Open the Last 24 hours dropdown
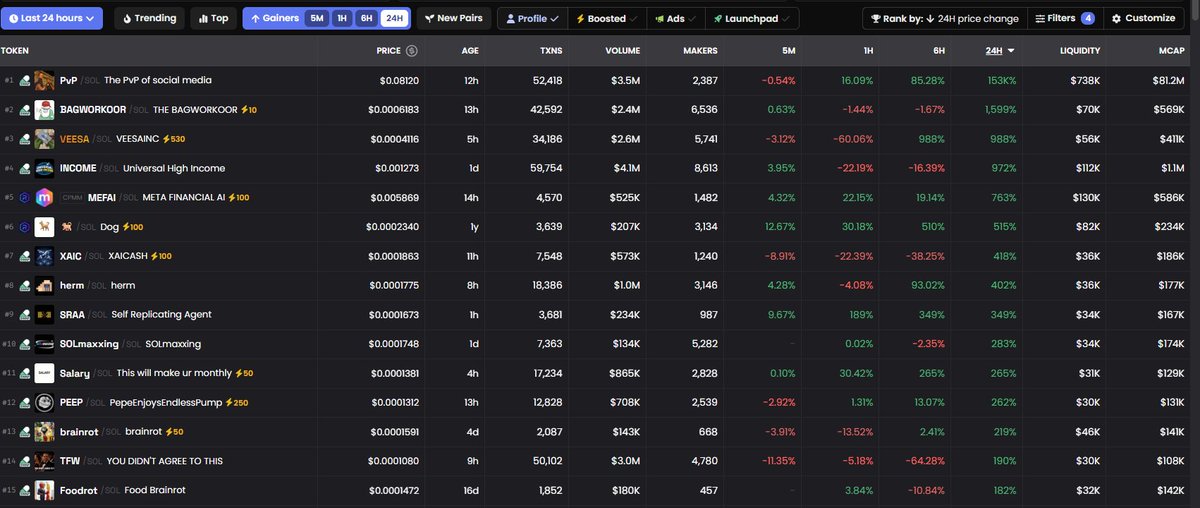The width and height of the screenshot is (1200, 508). pyautogui.click(x=53, y=18)
